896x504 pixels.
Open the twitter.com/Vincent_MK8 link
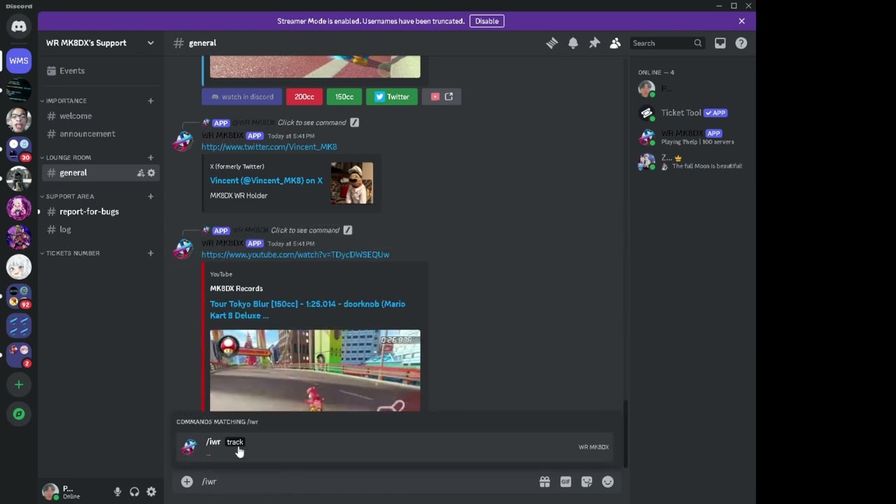(269, 147)
